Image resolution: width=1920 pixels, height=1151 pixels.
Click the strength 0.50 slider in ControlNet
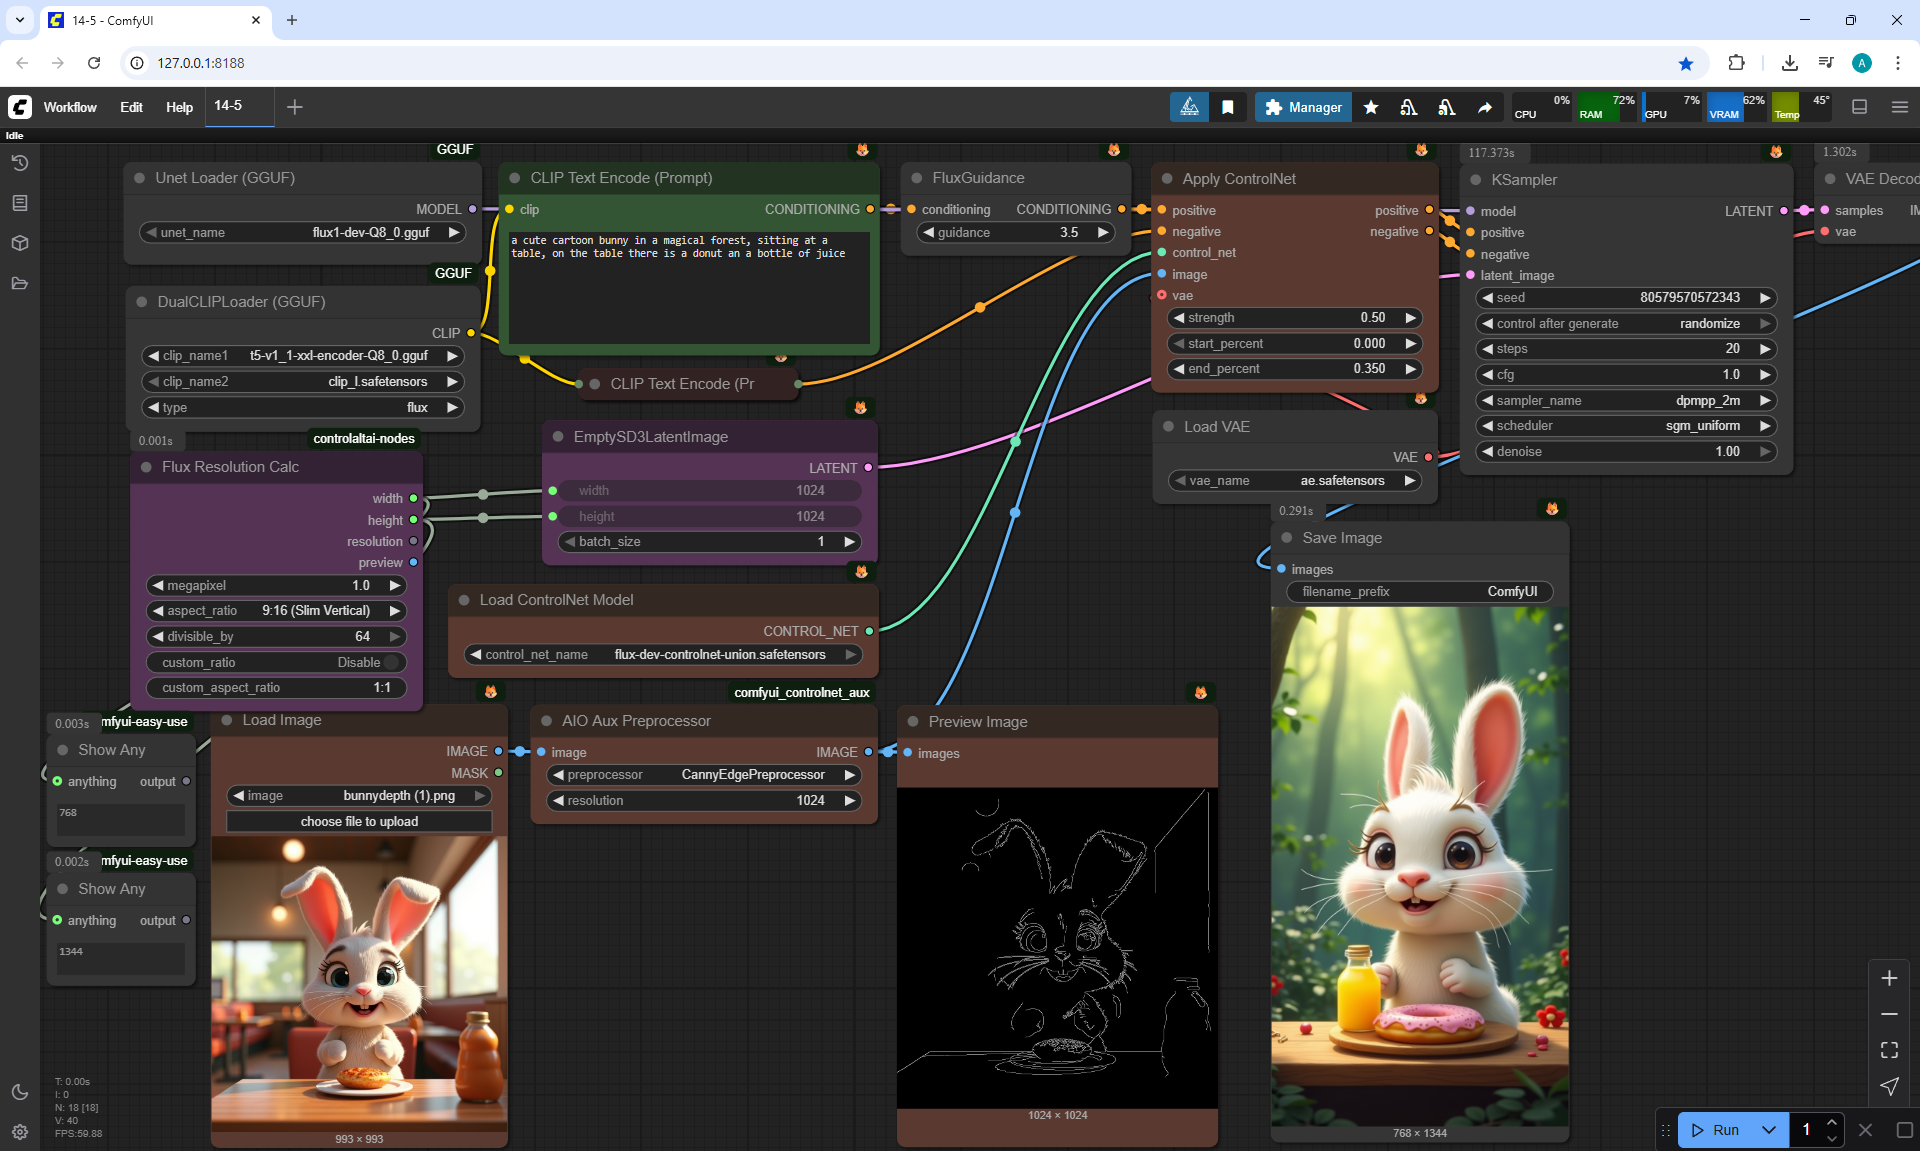(1294, 318)
